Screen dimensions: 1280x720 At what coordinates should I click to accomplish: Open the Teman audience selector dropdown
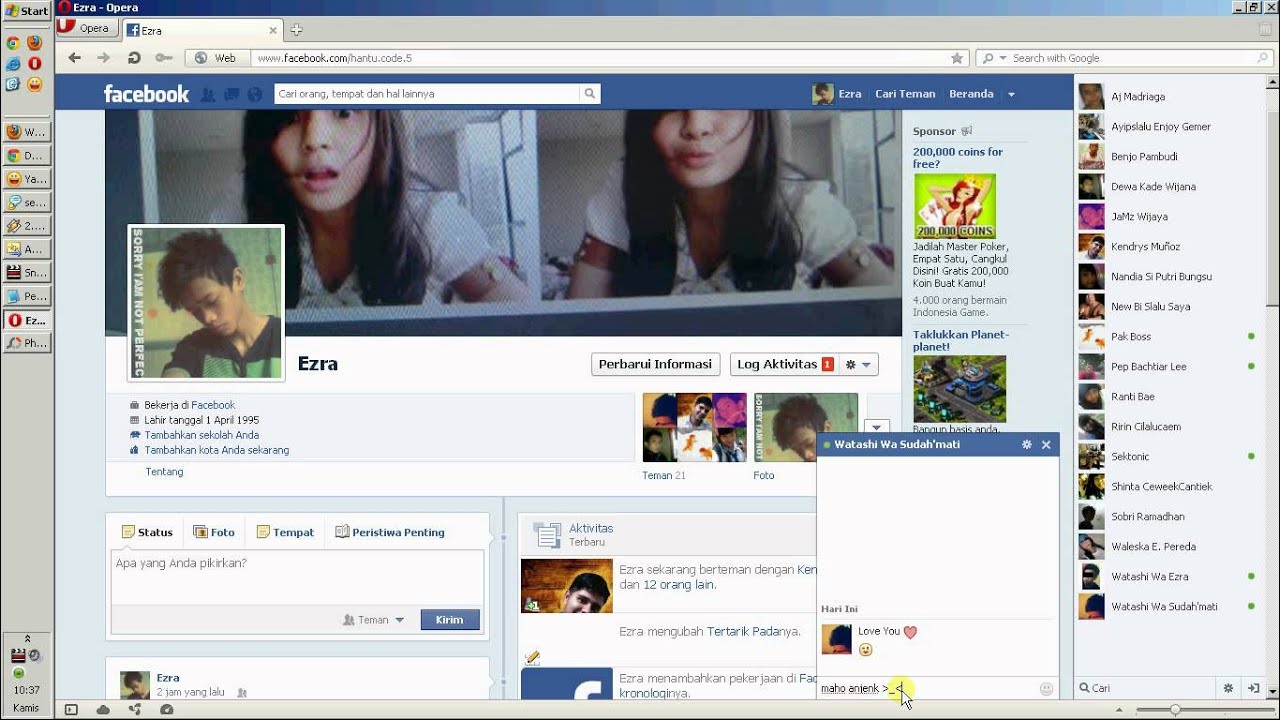click(x=373, y=620)
